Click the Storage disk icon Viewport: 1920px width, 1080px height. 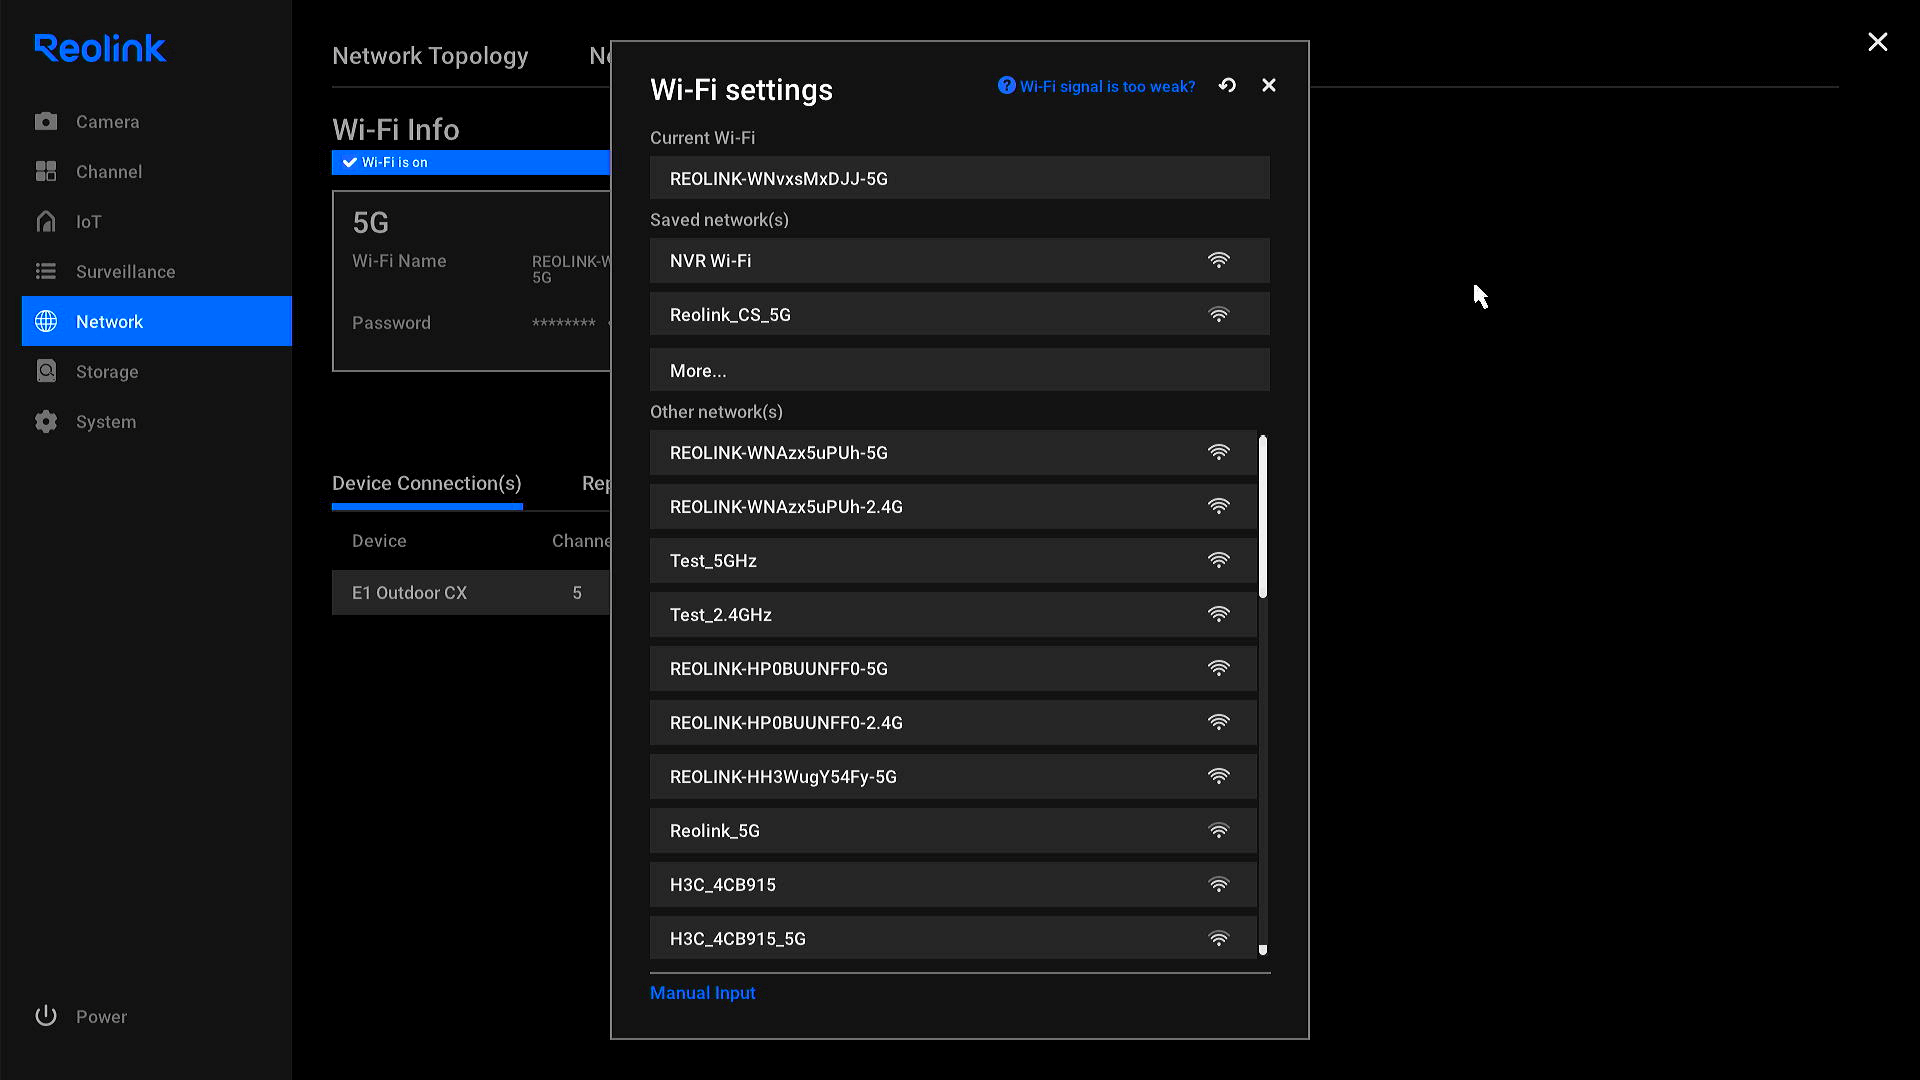click(46, 372)
